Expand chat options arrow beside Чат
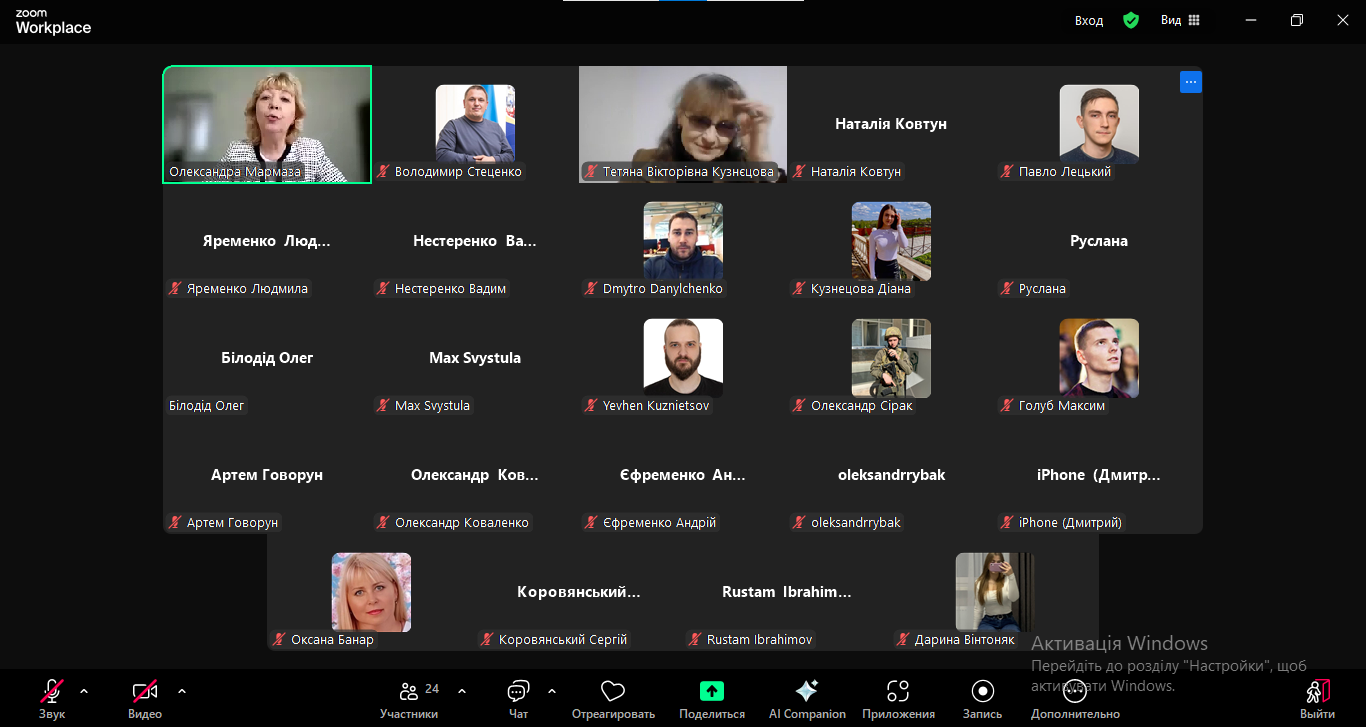Viewport: 1366px width, 728px height. click(x=552, y=690)
